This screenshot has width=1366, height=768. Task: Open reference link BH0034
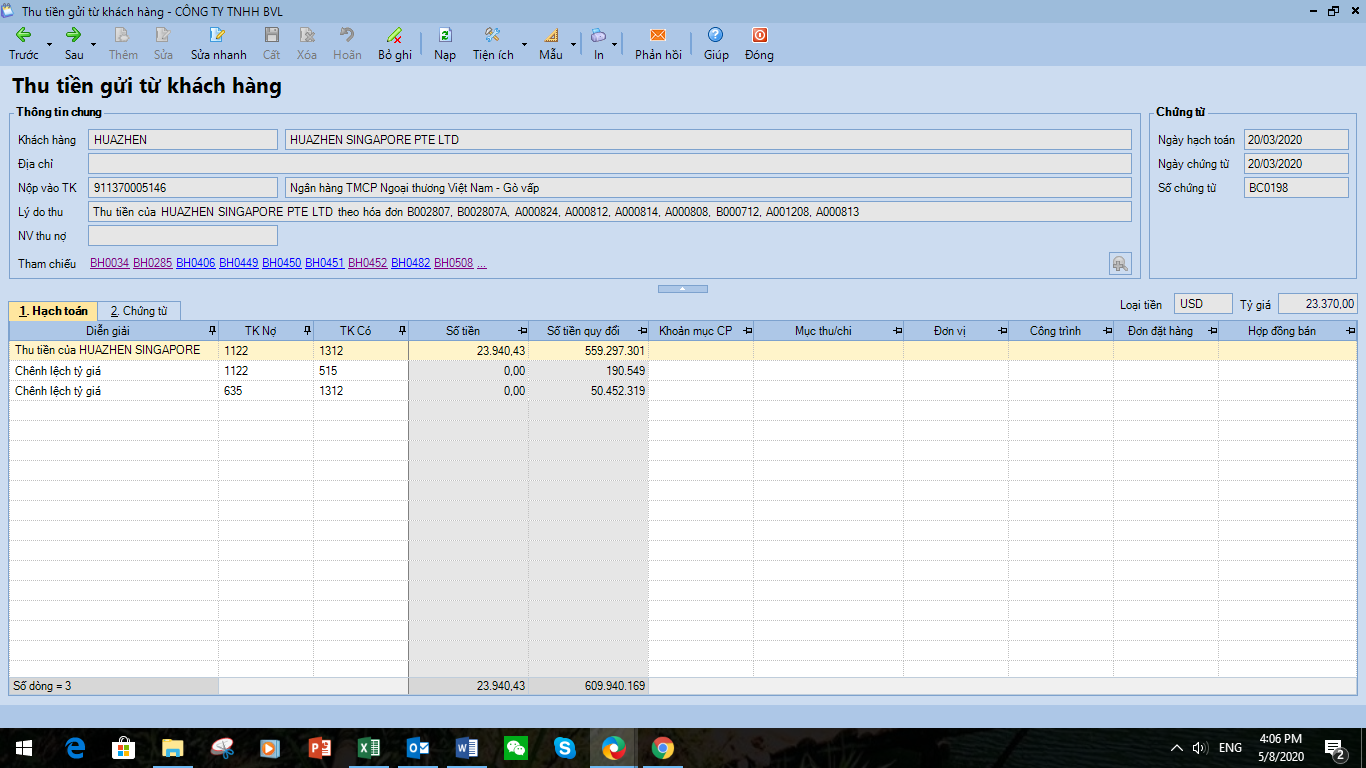[109, 263]
